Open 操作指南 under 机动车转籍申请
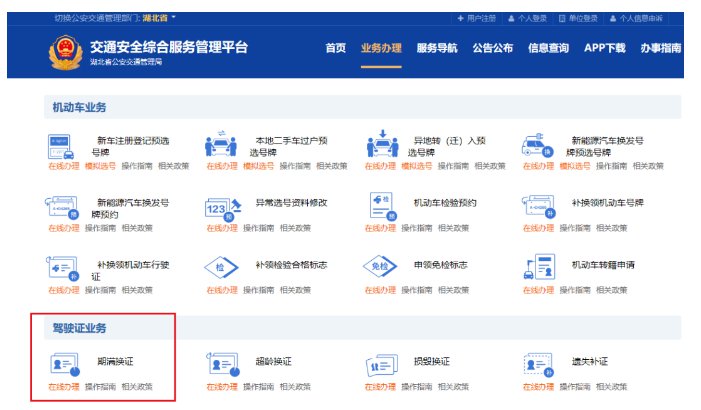This screenshot has width=701, height=410. click(575, 290)
